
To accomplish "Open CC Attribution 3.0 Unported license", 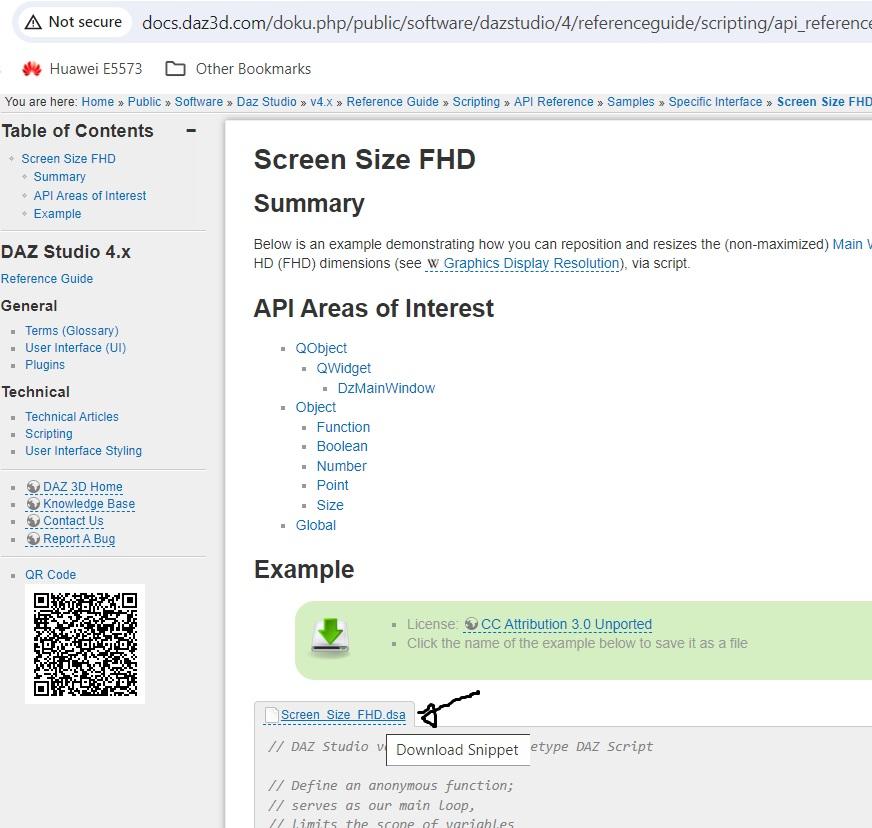I will point(566,624).
